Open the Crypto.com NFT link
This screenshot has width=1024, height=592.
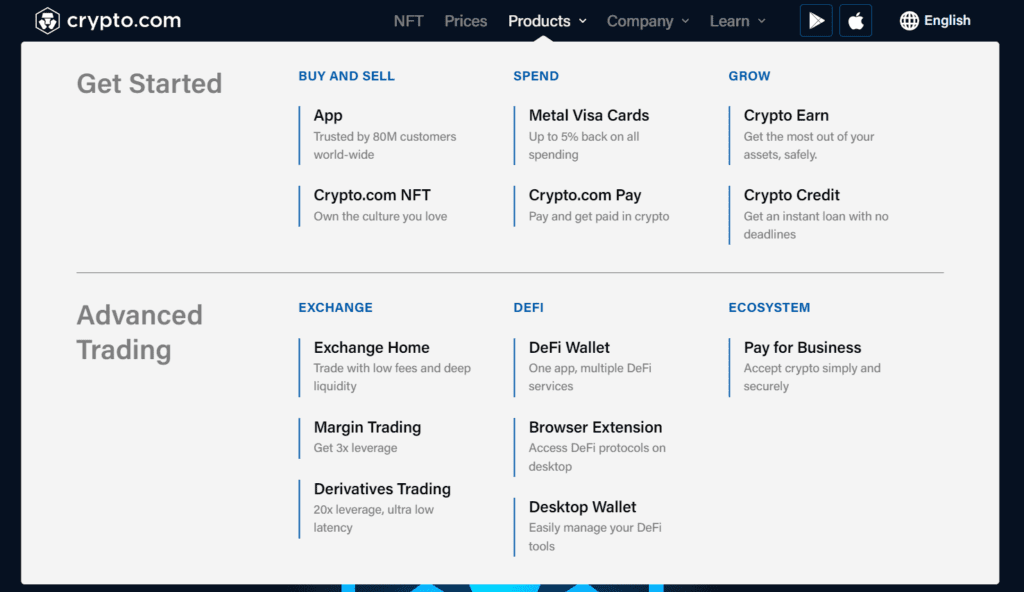372,195
